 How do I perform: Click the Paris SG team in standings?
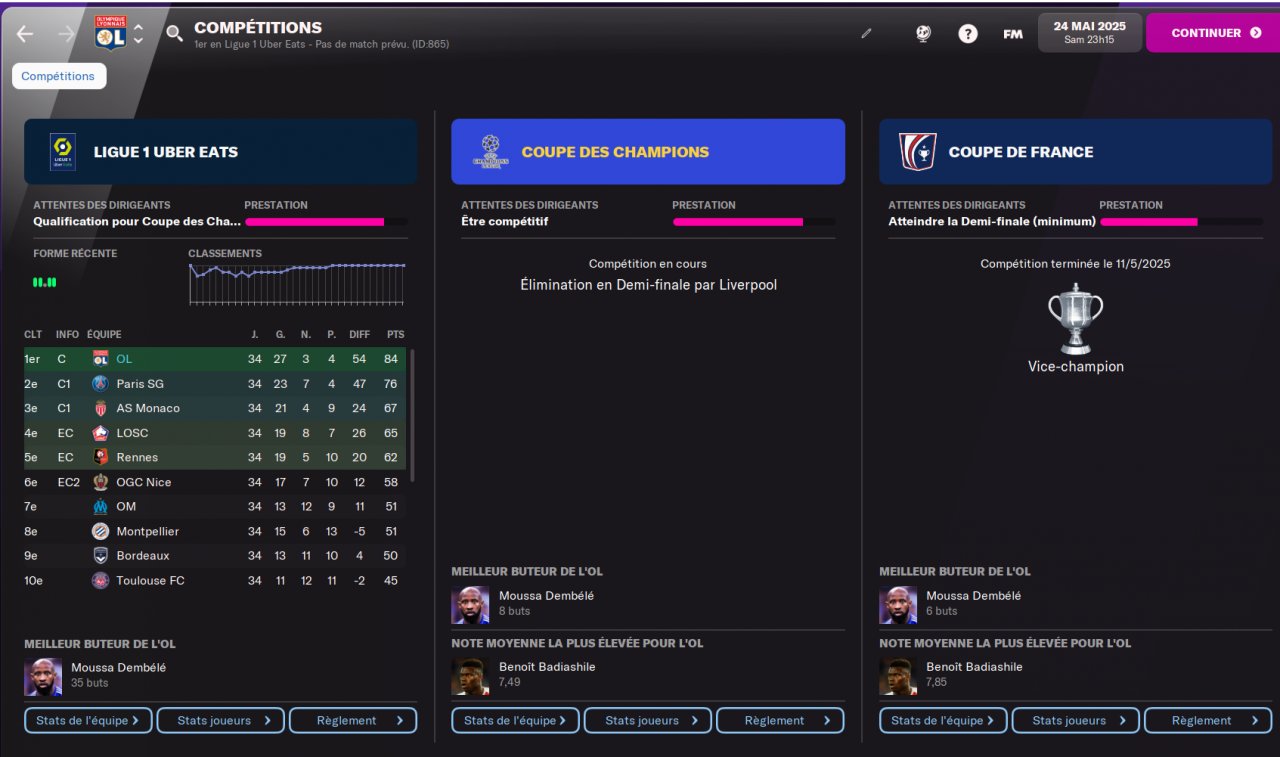tap(140, 384)
